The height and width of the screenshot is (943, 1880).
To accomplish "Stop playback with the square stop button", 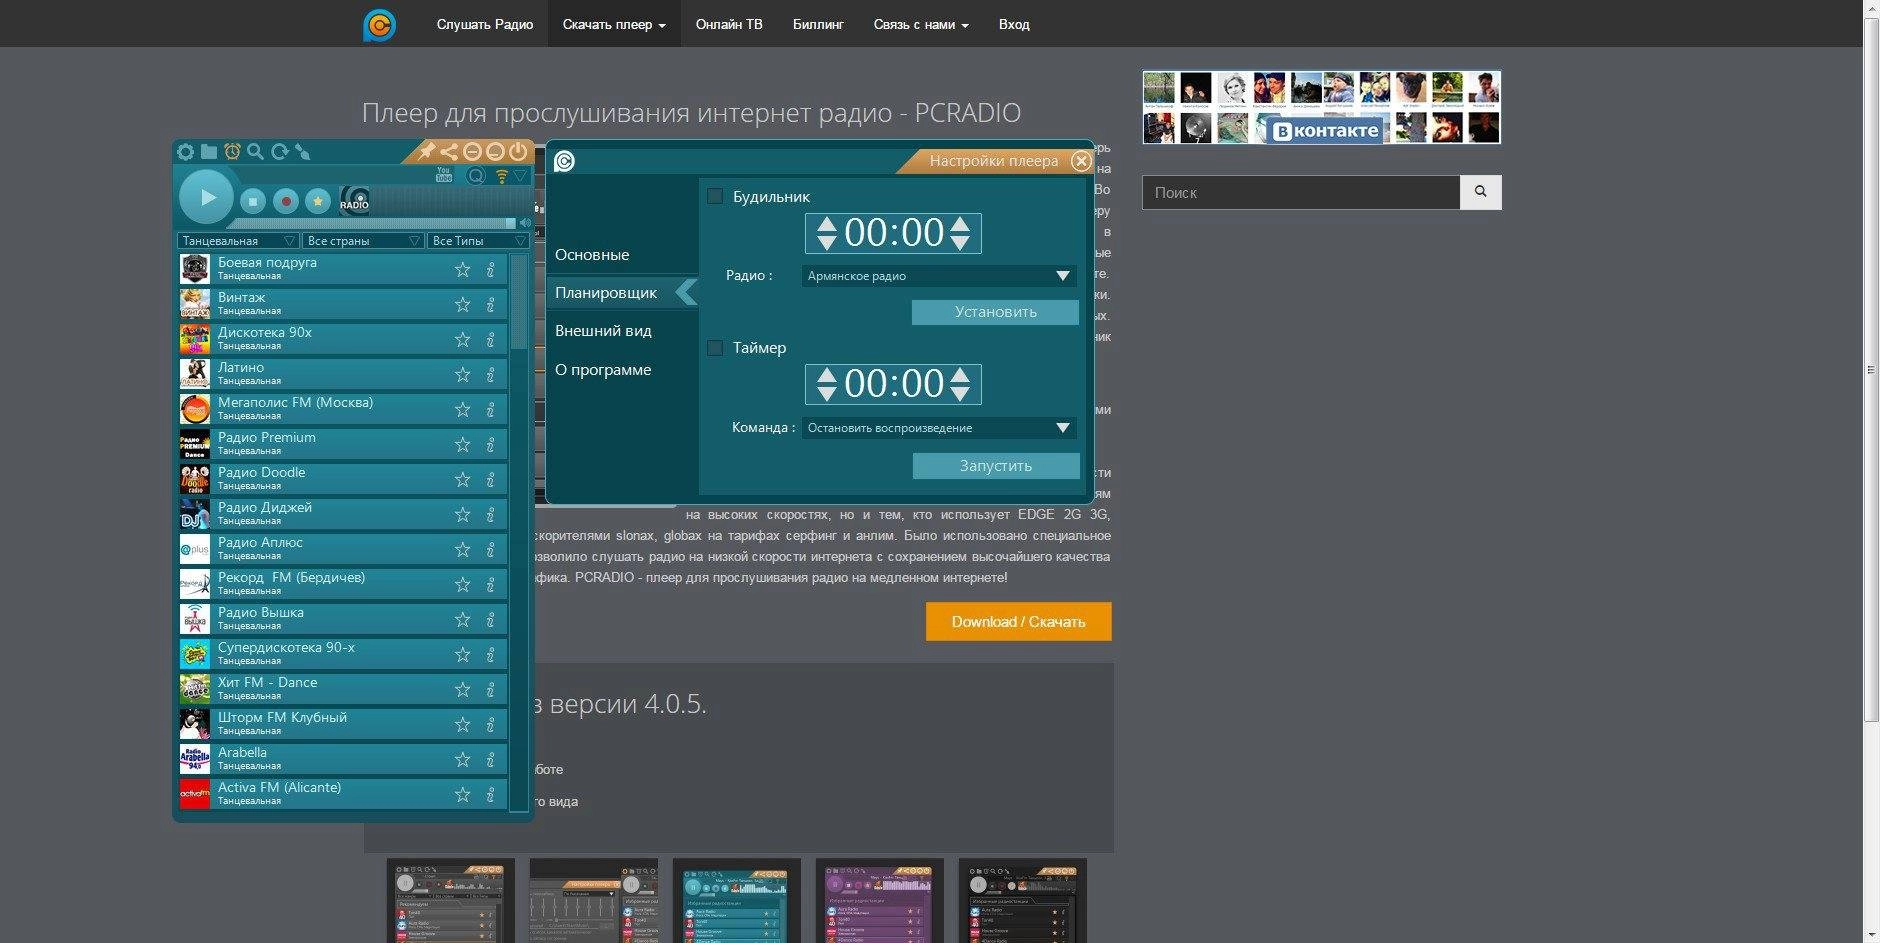I will pyautogui.click(x=253, y=201).
